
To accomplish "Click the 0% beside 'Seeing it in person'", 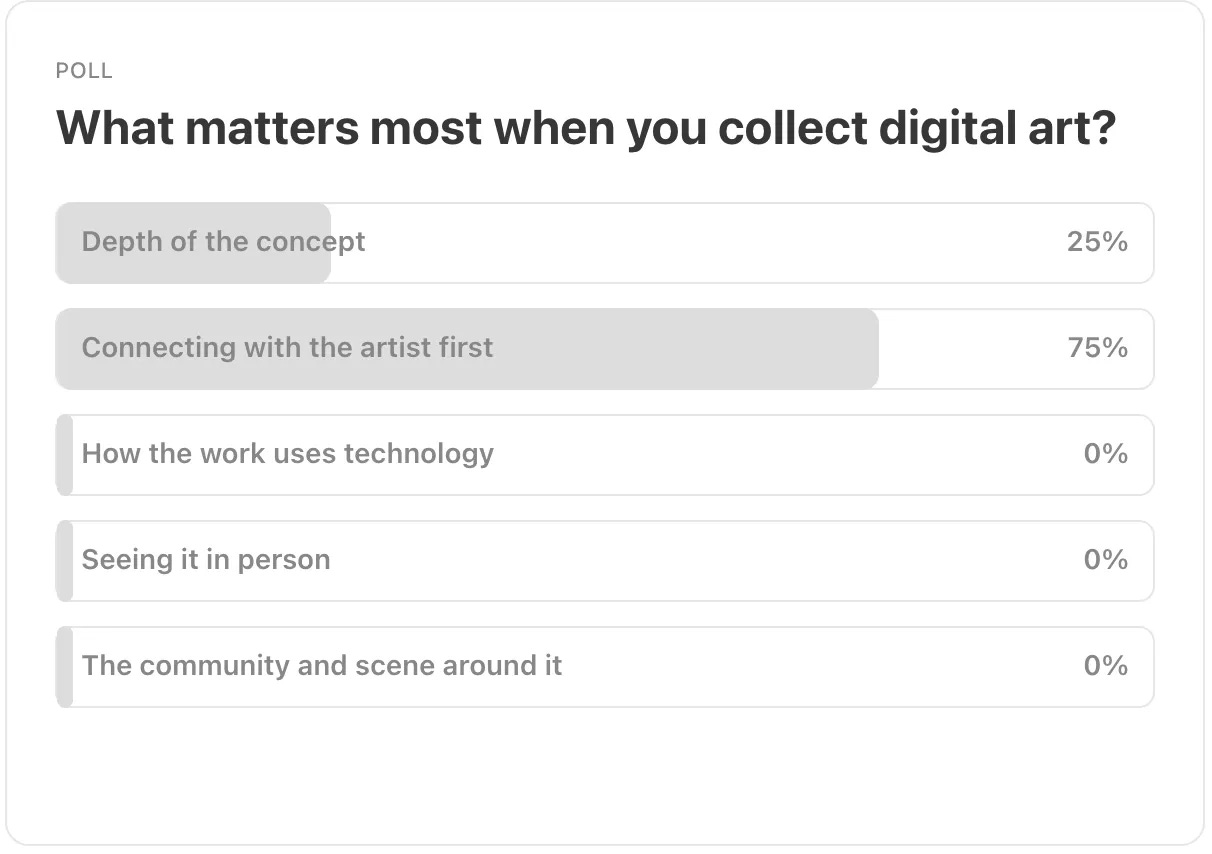I will pos(1106,560).
